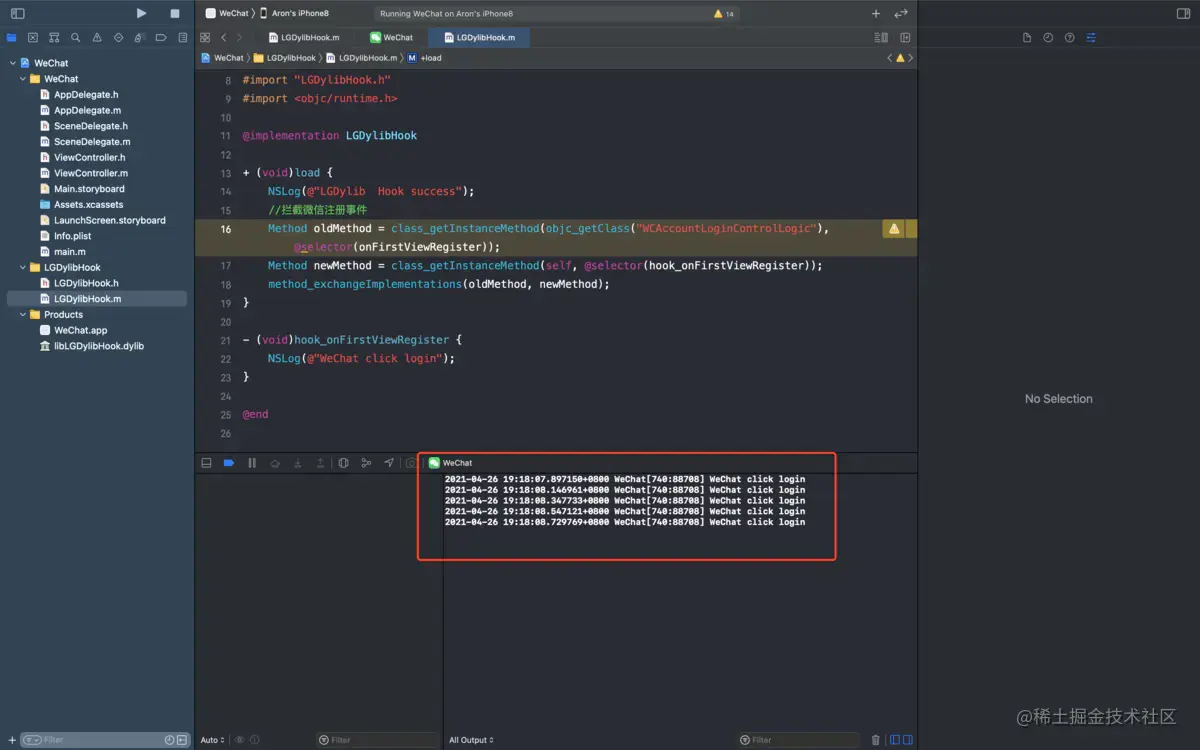The height and width of the screenshot is (750, 1200).
Task: Open the library with the plus button
Action: [876, 14]
